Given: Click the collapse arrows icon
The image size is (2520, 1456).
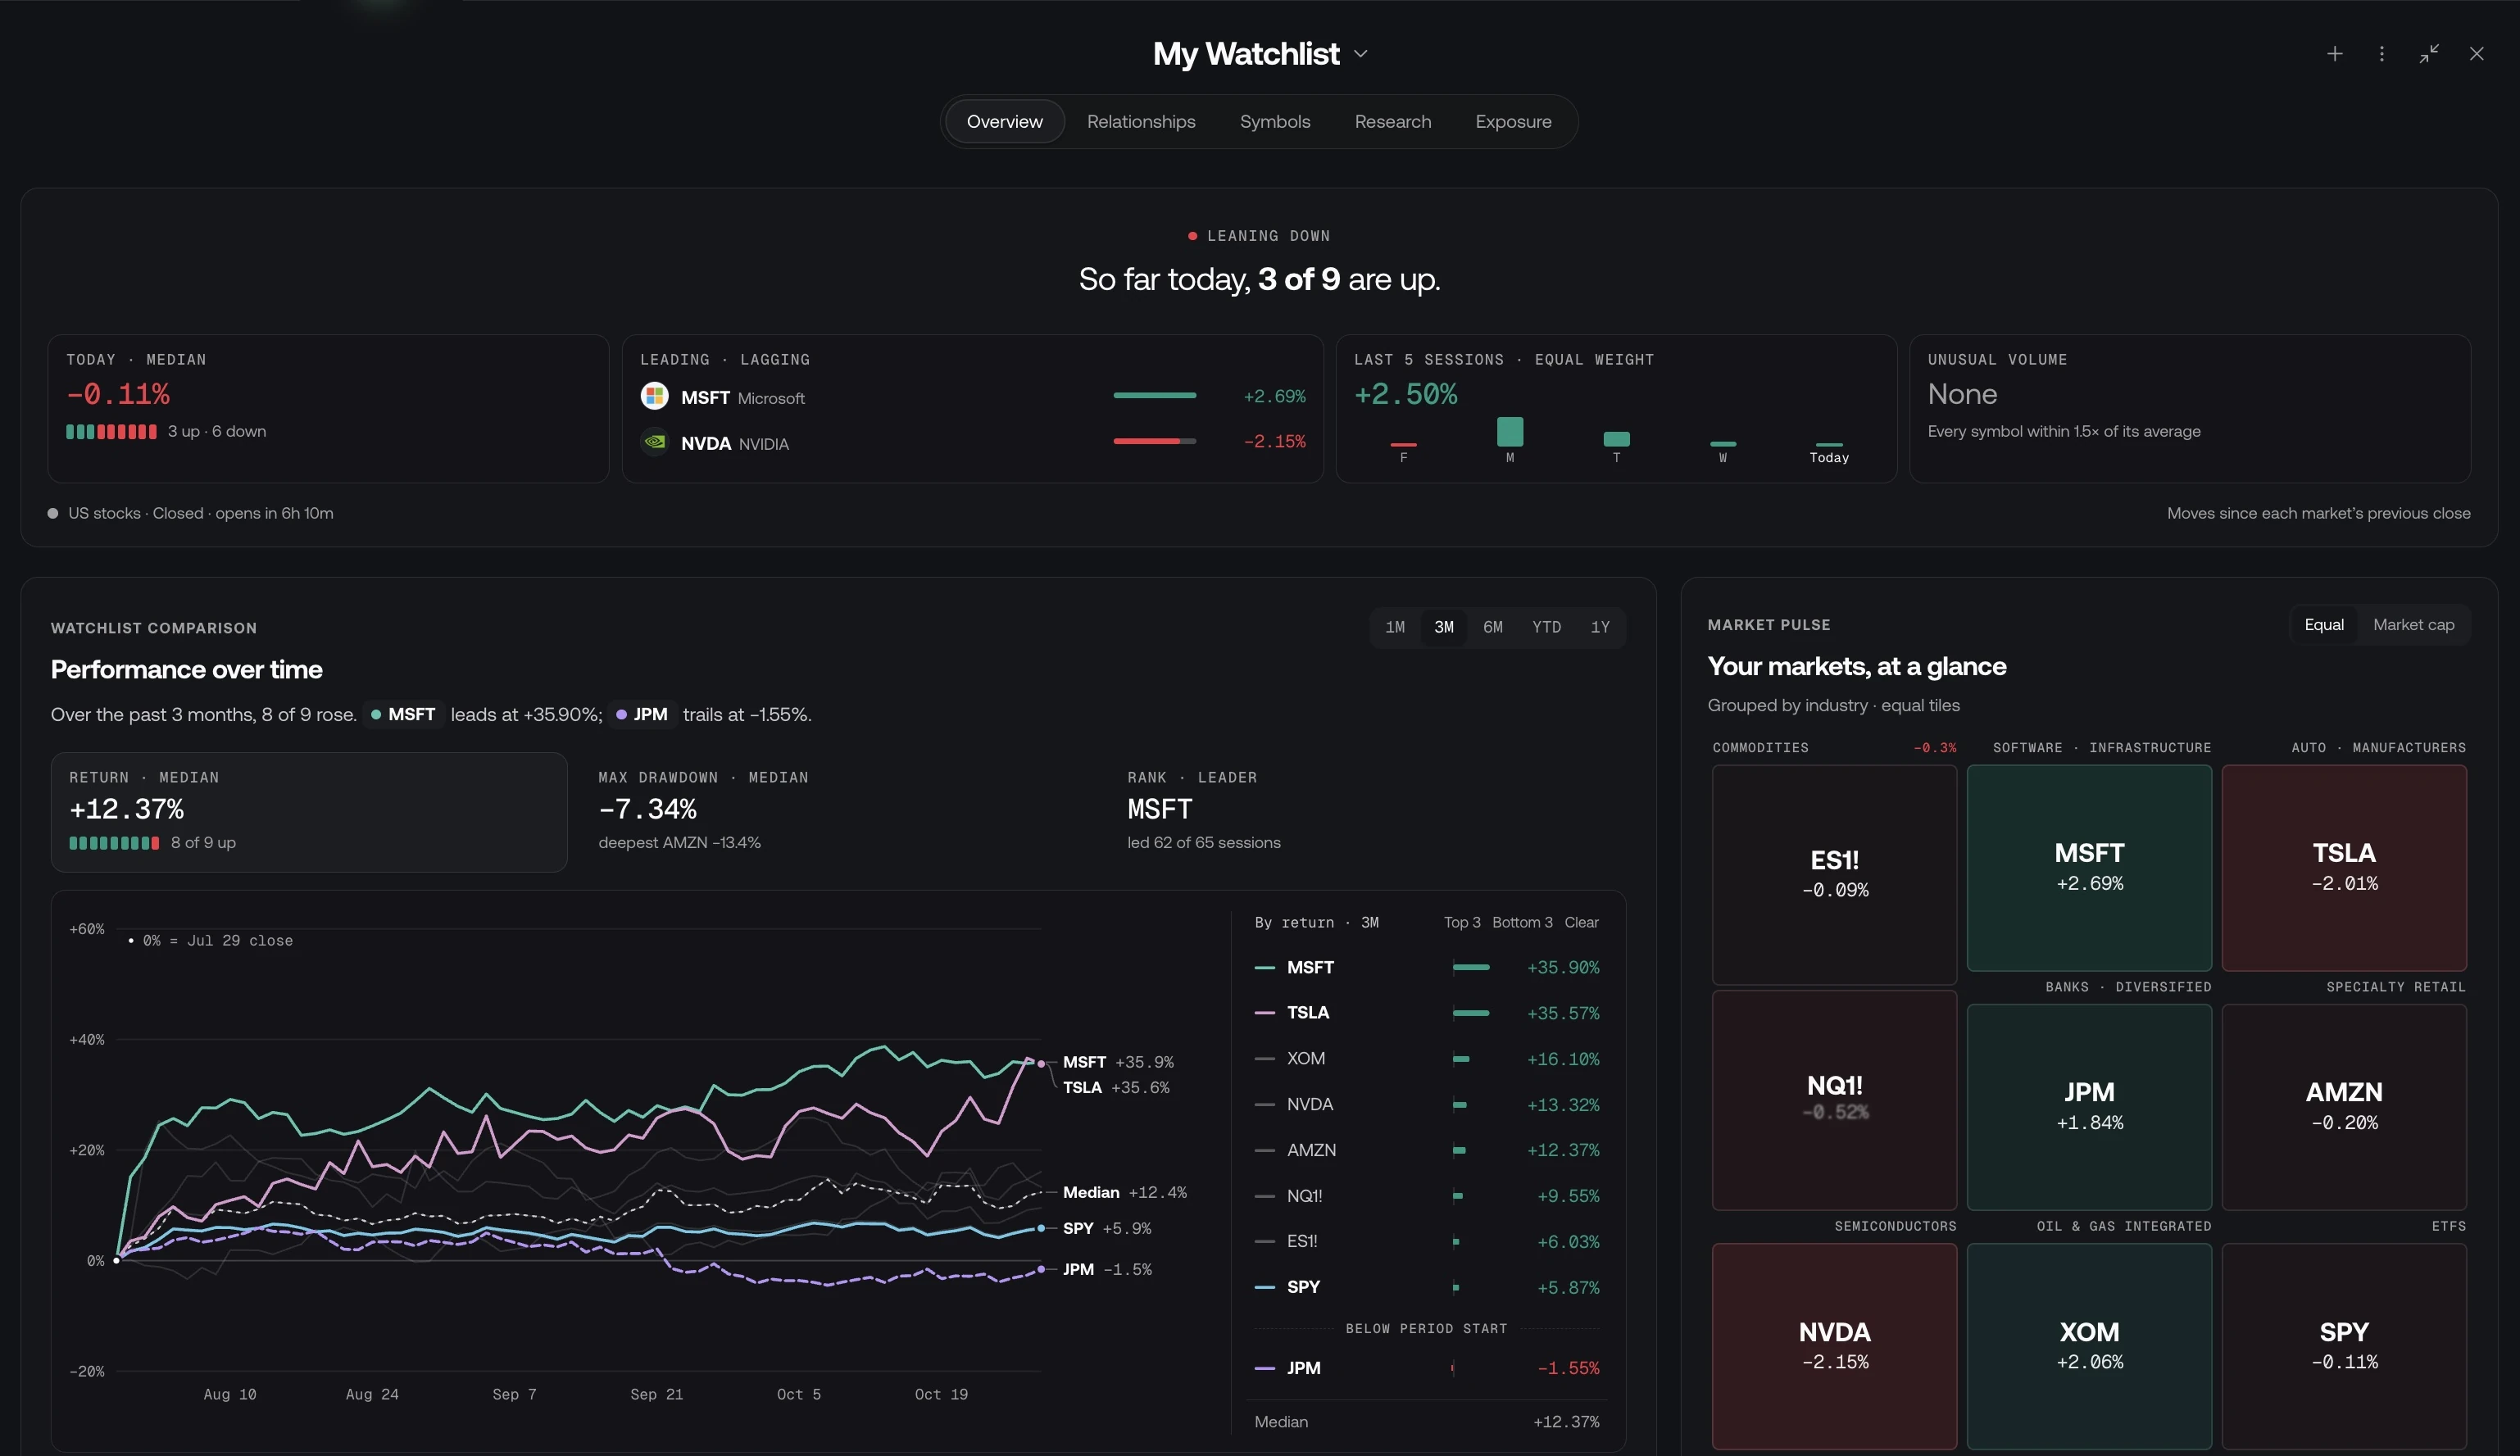Looking at the screenshot, I should [x=2429, y=54].
